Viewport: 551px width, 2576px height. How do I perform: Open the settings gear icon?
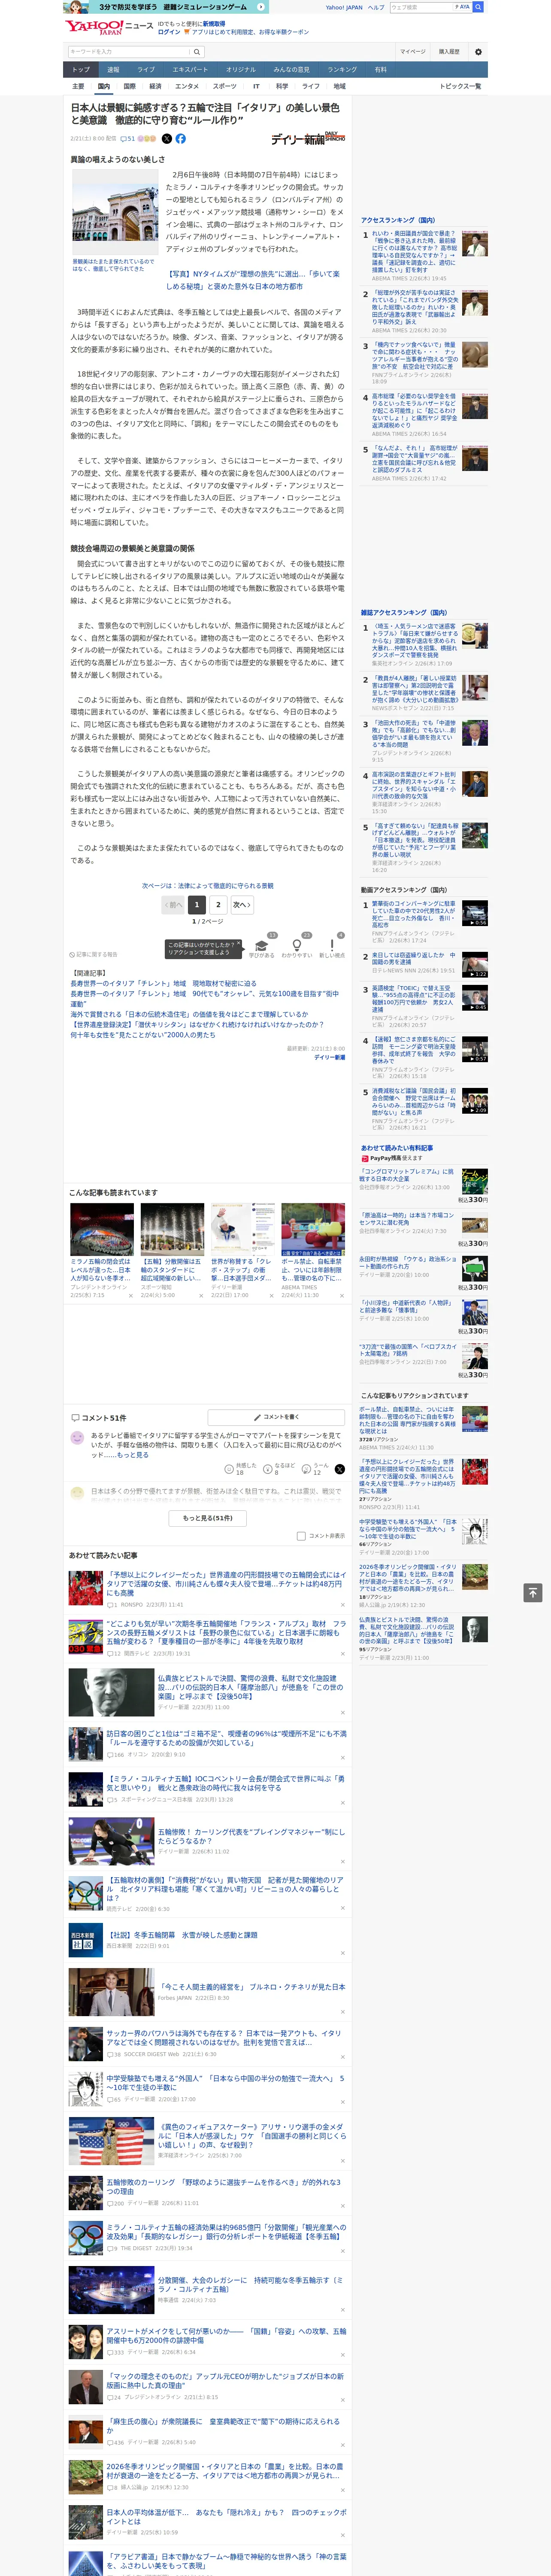(477, 52)
